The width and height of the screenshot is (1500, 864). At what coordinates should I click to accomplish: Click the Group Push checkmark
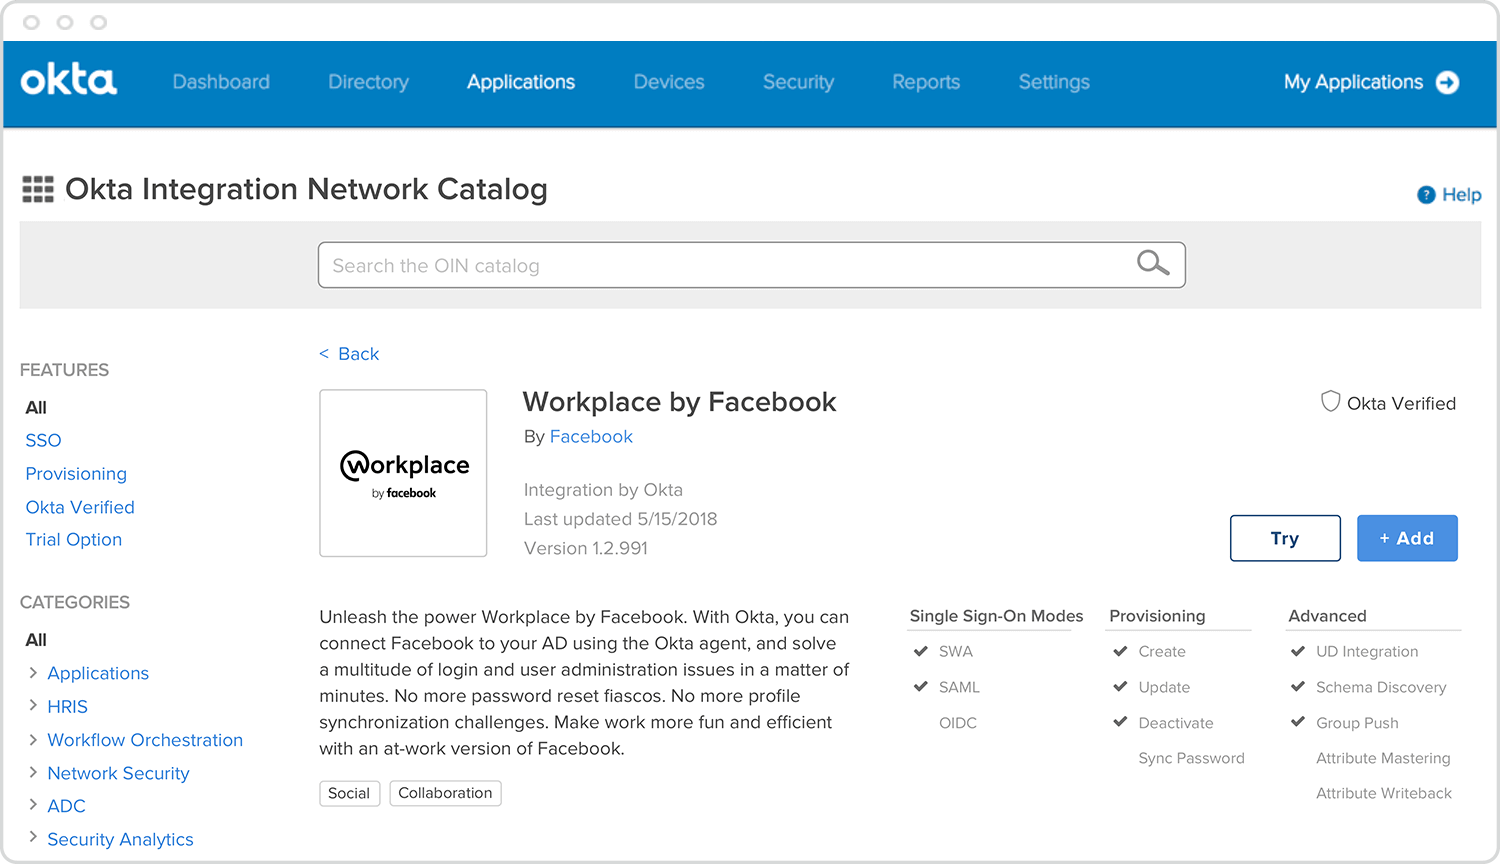[1298, 722]
